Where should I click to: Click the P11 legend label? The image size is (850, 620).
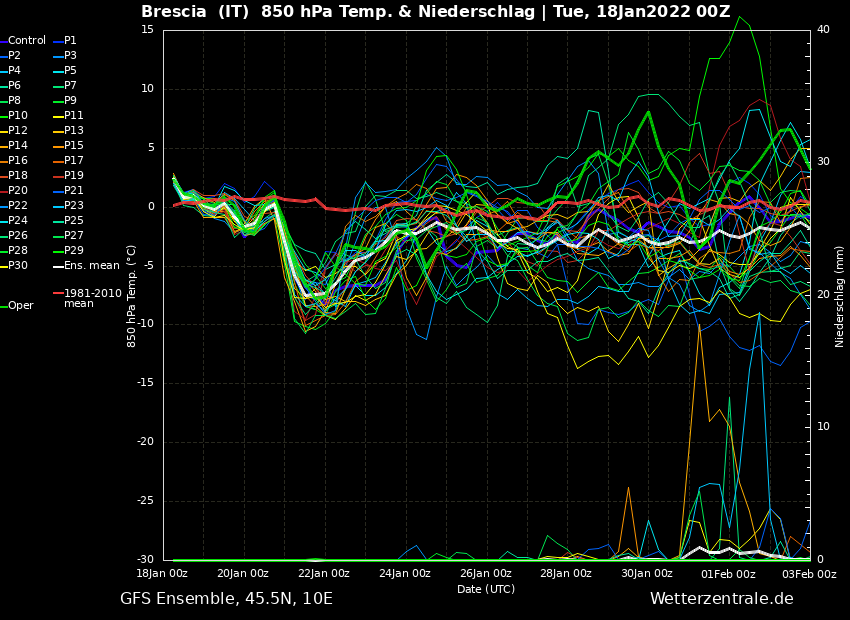(x=74, y=116)
